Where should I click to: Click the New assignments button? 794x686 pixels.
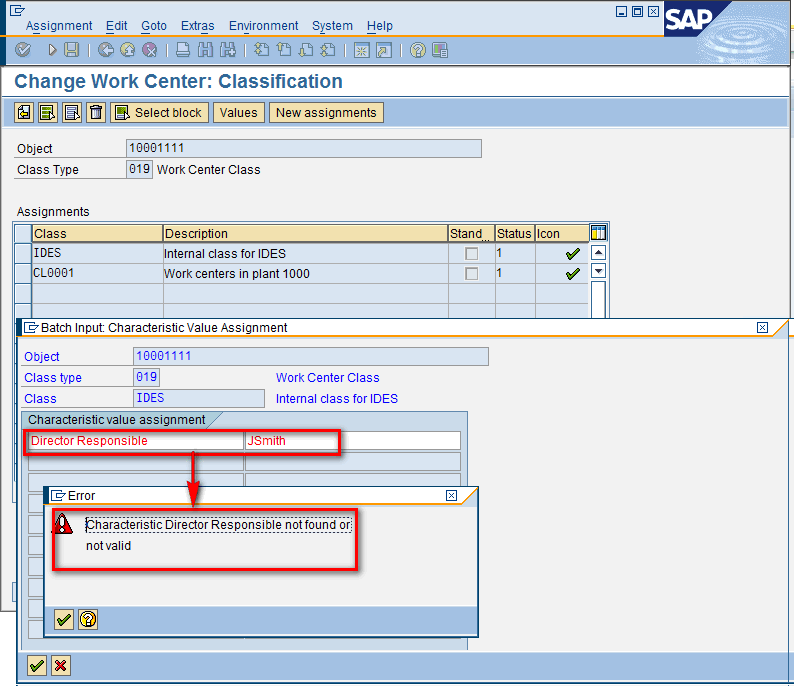click(x=326, y=113)
